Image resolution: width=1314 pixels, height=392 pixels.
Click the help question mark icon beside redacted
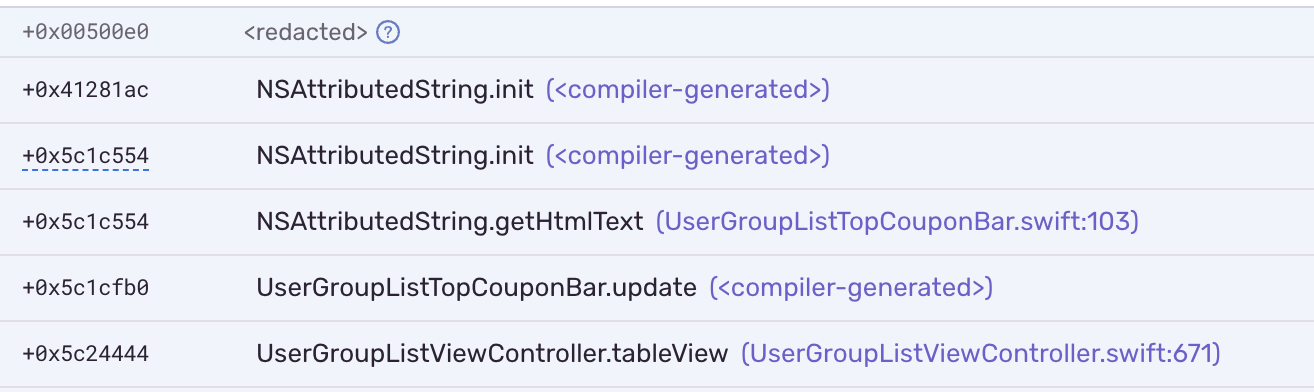pos(388,32)
